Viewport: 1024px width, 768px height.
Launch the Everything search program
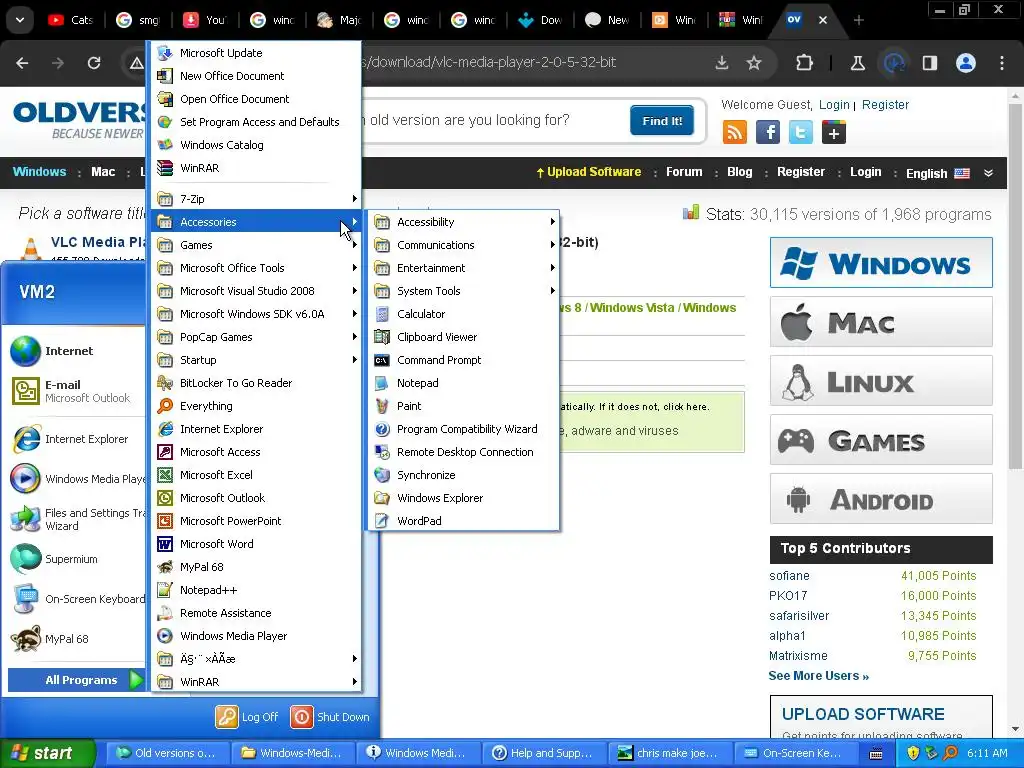[x=256, y=406]
